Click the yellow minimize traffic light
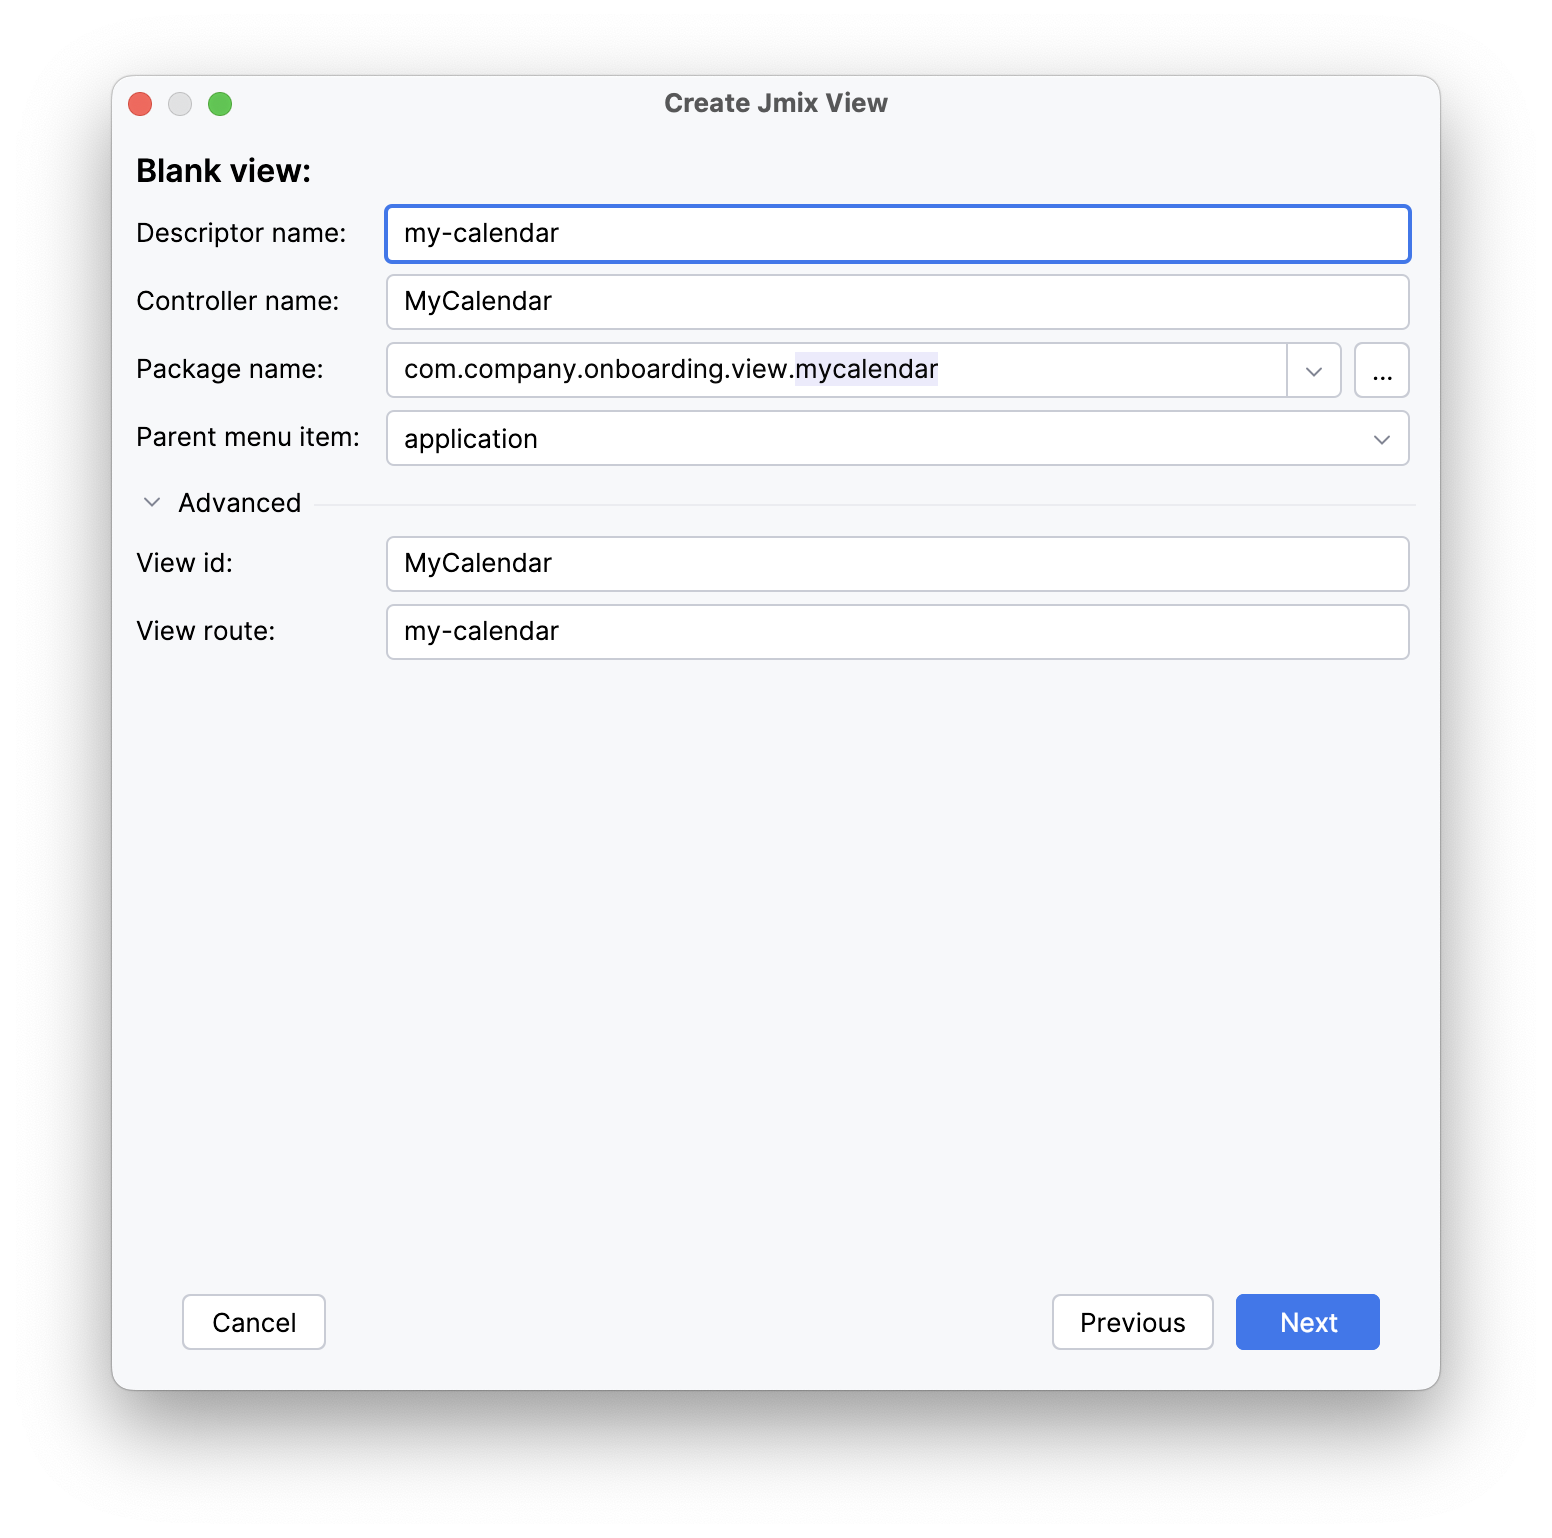 (x=180, y=103)
